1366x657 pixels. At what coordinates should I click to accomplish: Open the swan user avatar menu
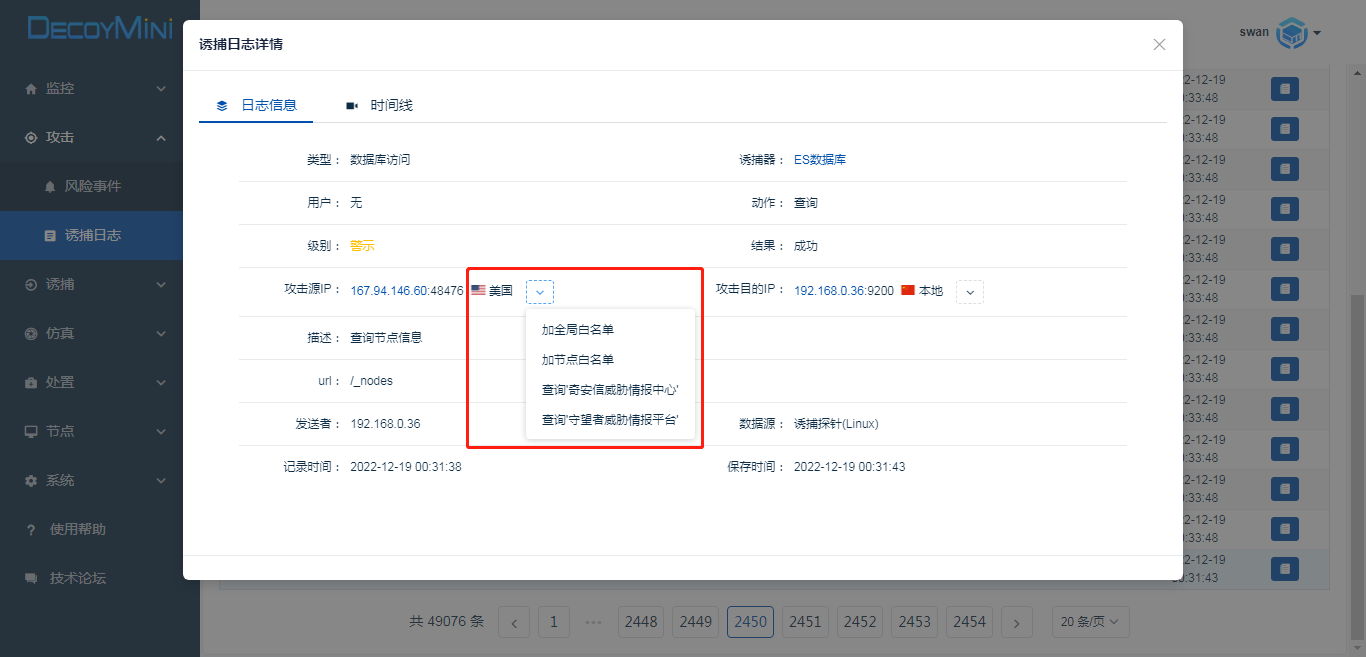(x=1295, y=32)
